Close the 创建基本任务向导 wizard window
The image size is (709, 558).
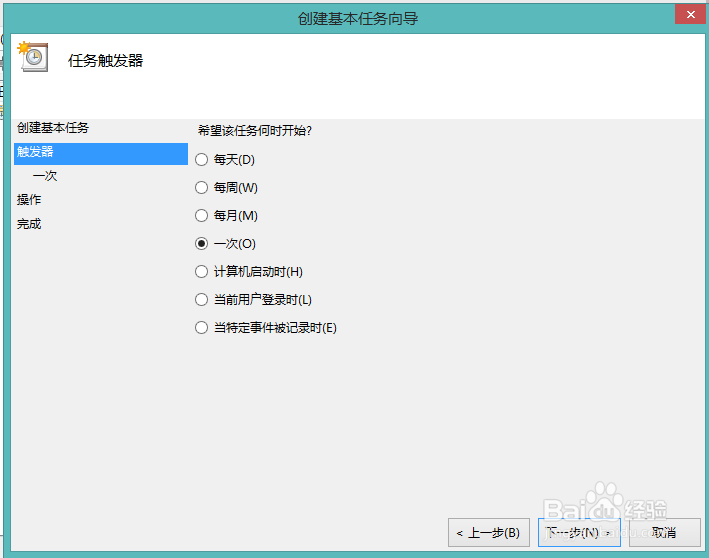click(690, 14)
